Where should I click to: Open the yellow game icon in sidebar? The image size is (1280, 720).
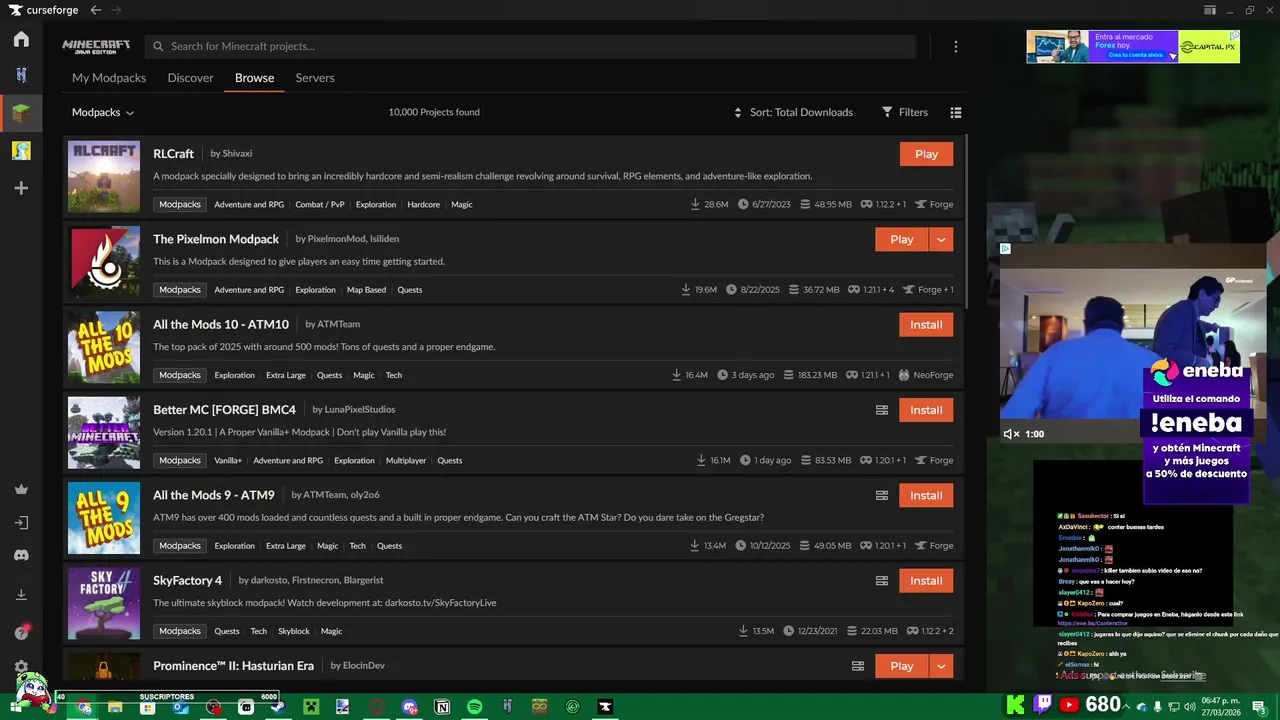coord(21,151)
